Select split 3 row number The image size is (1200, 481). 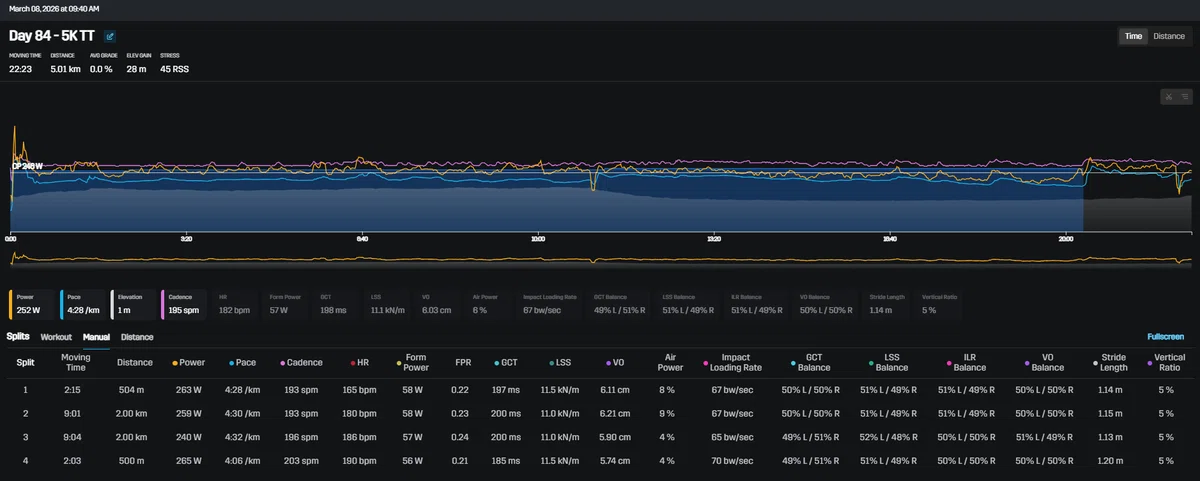pyautogui.click(x=26, y=437)
